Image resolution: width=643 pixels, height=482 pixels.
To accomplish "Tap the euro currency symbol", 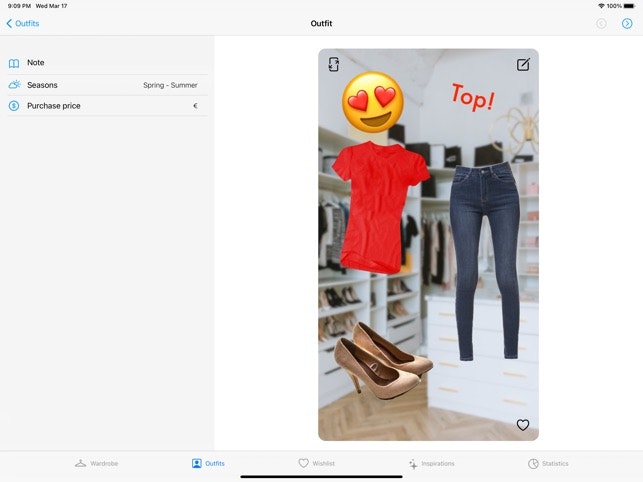I will point(195,106).
